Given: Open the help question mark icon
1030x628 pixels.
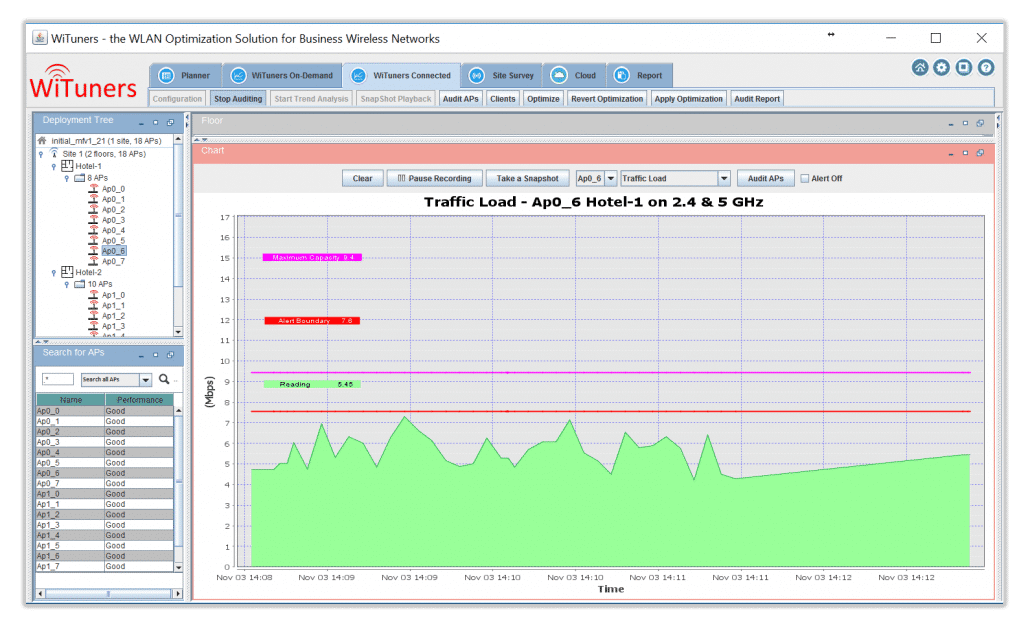Looking at the screenshot, I should pyautogui.click(x=985, y=68).
